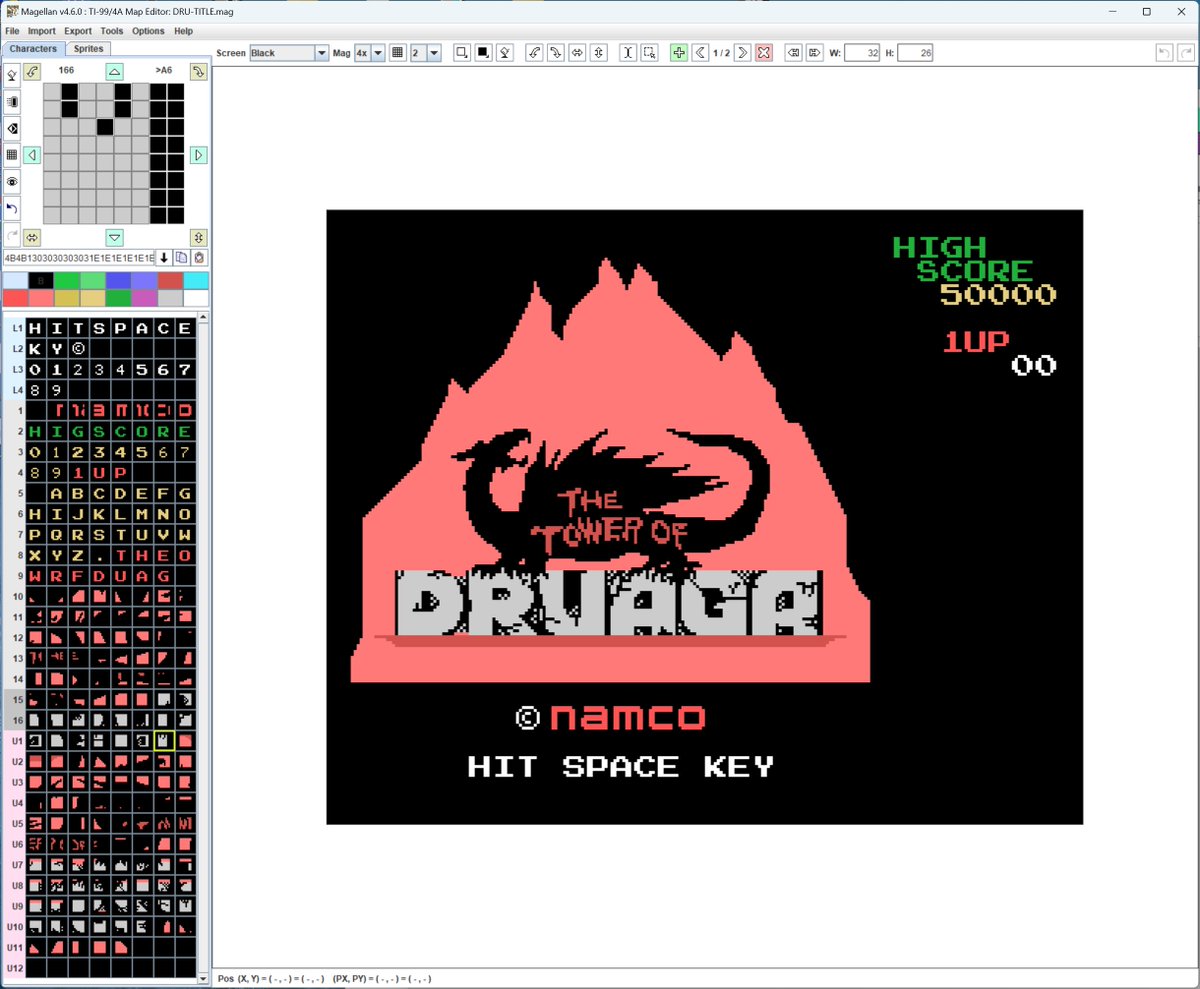Select the yellow-highlighted tile in row U1
This screenshot has height=989, width=1200.
pyautogui.click(x=163, y=741)
